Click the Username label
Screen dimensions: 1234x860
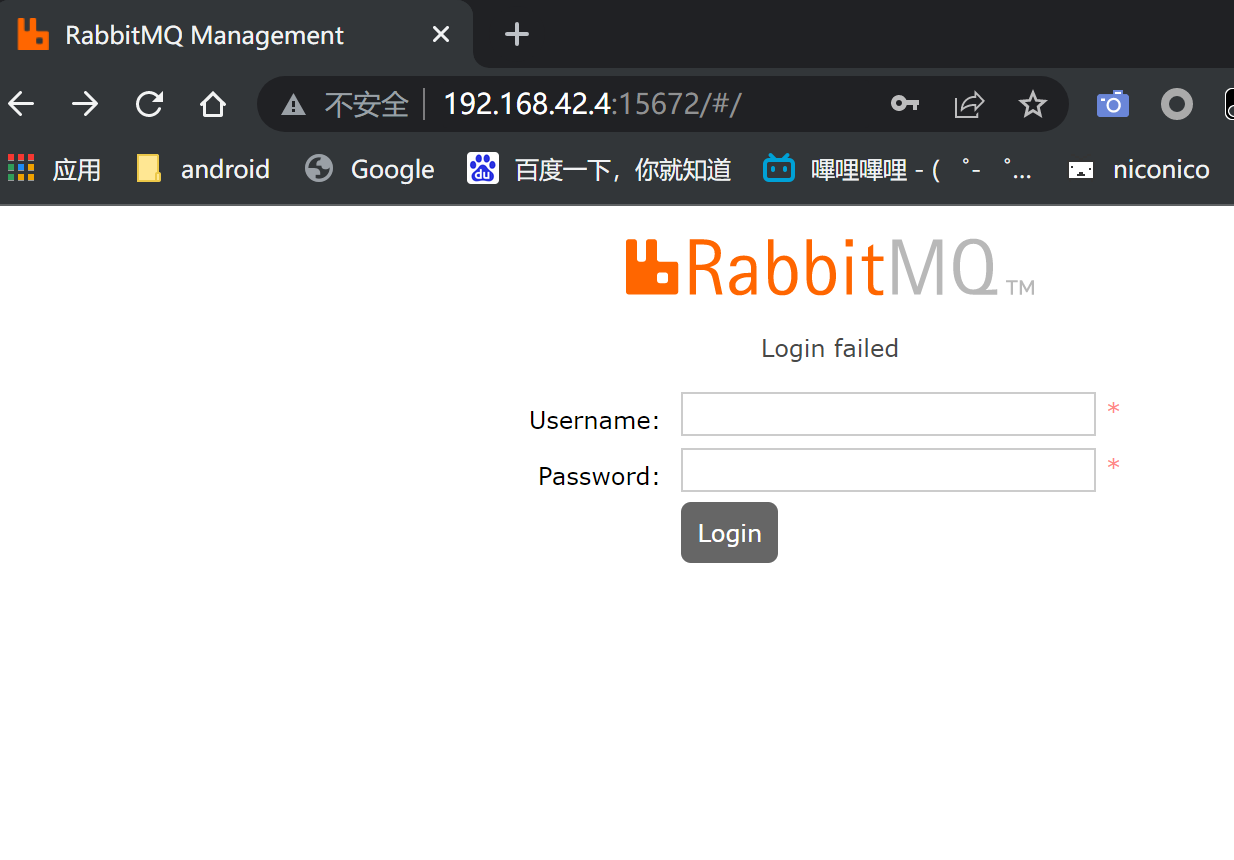594,420
